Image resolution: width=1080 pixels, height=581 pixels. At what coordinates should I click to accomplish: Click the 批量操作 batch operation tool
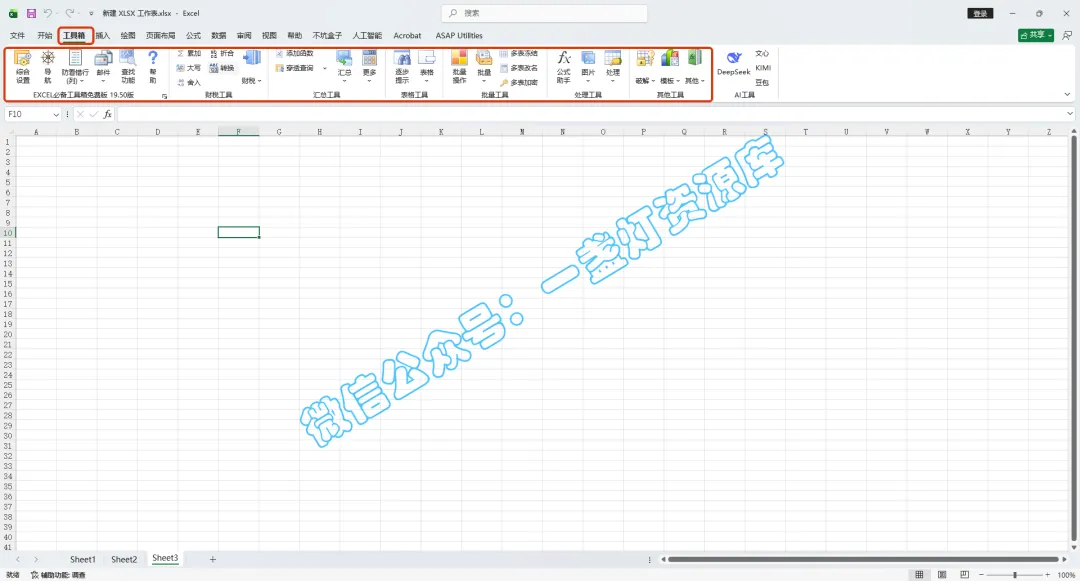coord(459,67)
